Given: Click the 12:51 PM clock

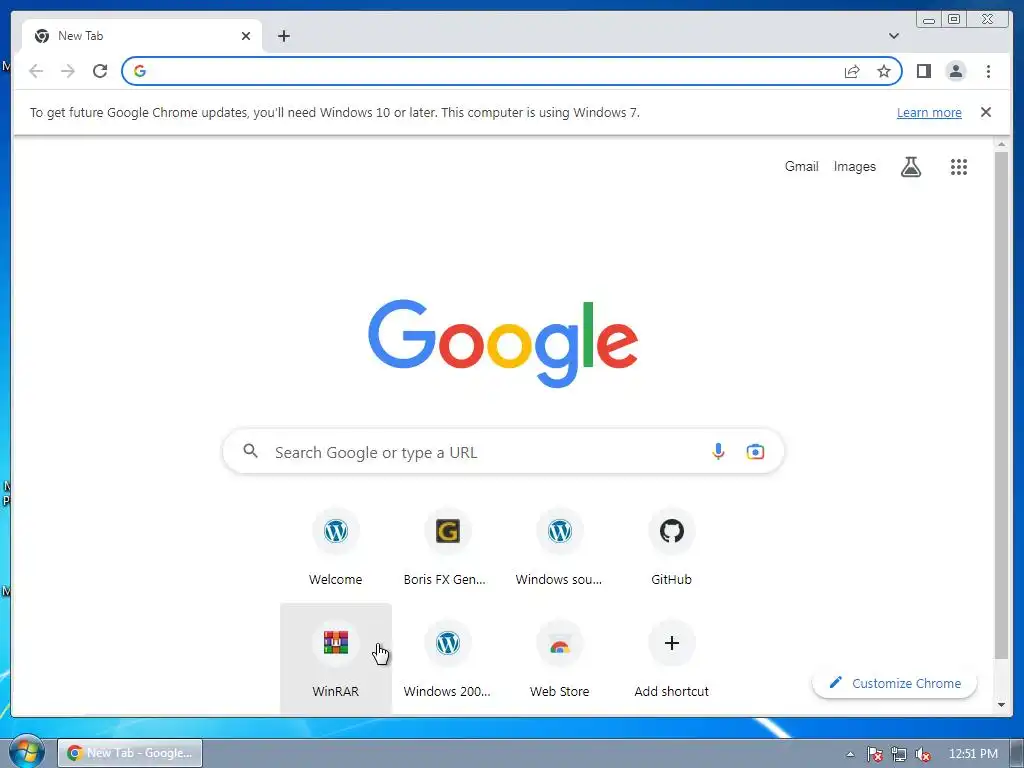Looking at the screenshot, I should click(973, 754).
